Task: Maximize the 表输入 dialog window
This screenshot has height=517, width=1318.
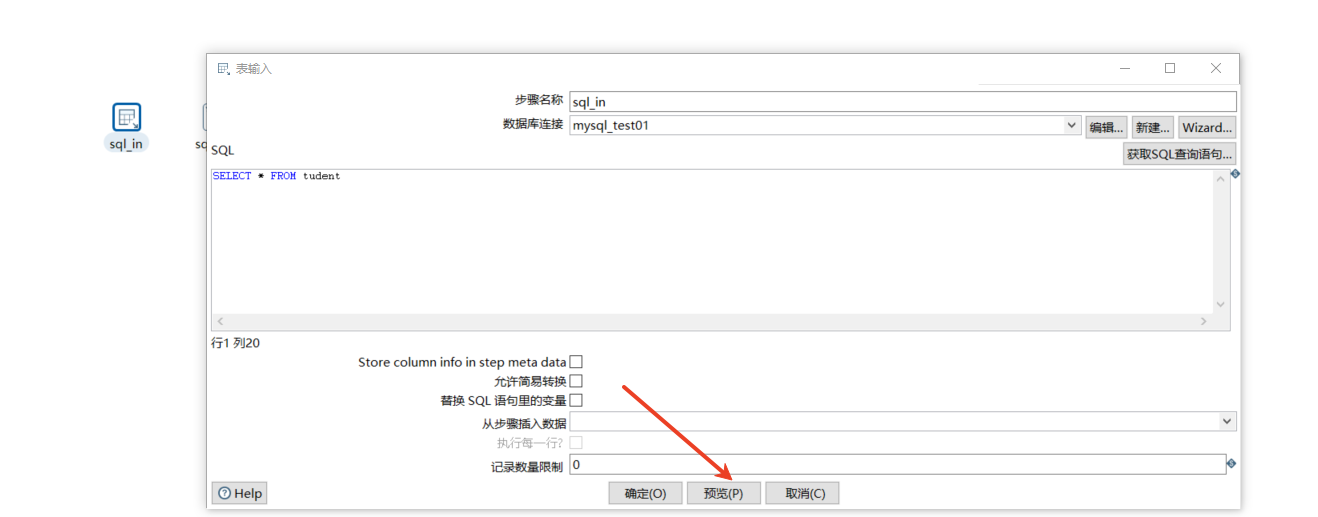Action: 1170,68
